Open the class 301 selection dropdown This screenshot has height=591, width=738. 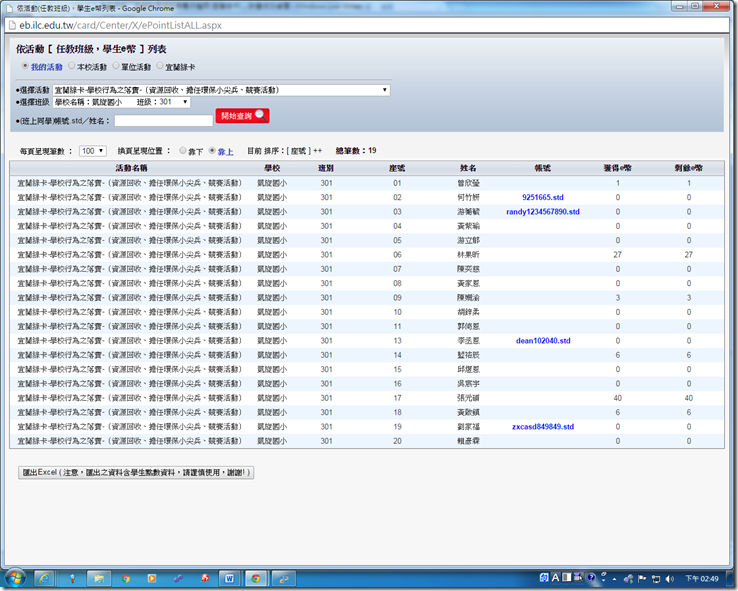tap(162, 102)
